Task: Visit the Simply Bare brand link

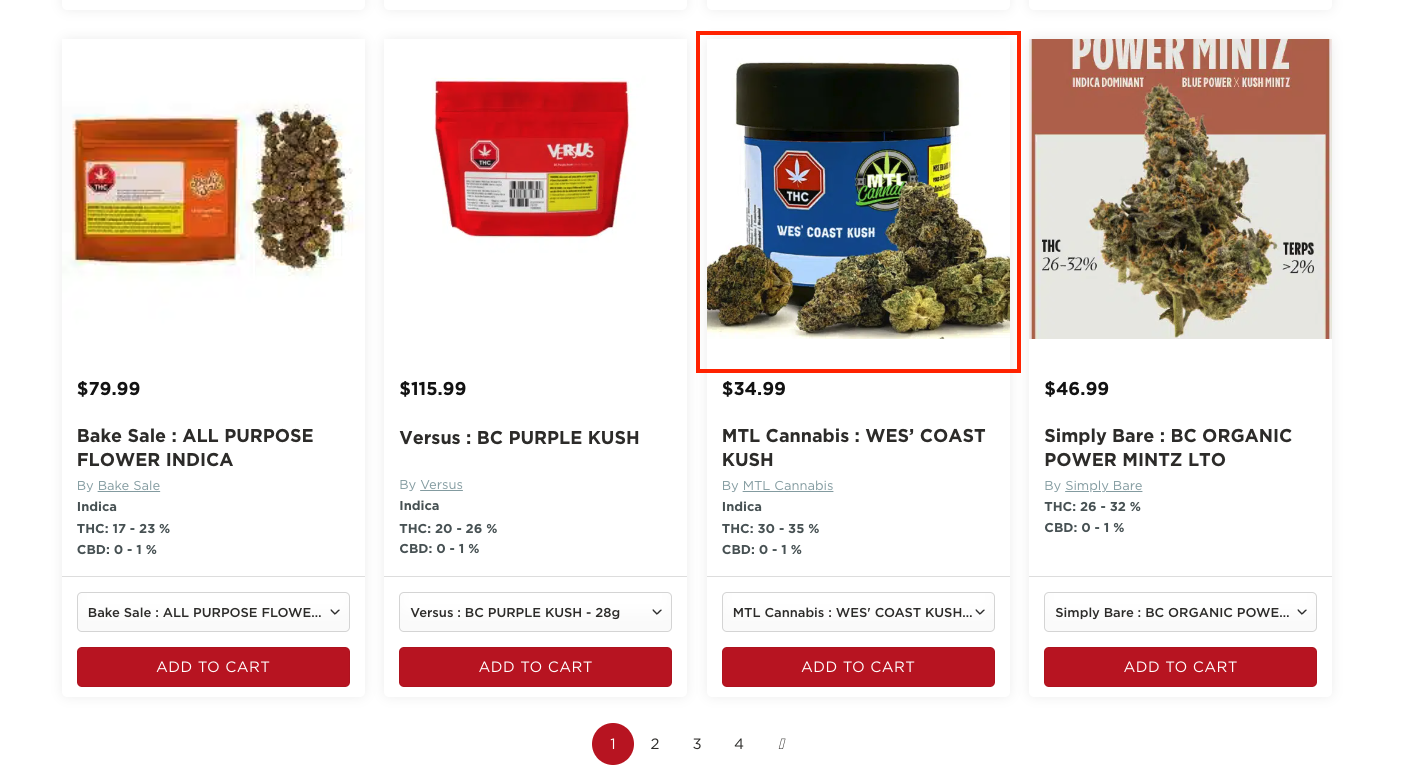Action: [x=1104, y=486]
